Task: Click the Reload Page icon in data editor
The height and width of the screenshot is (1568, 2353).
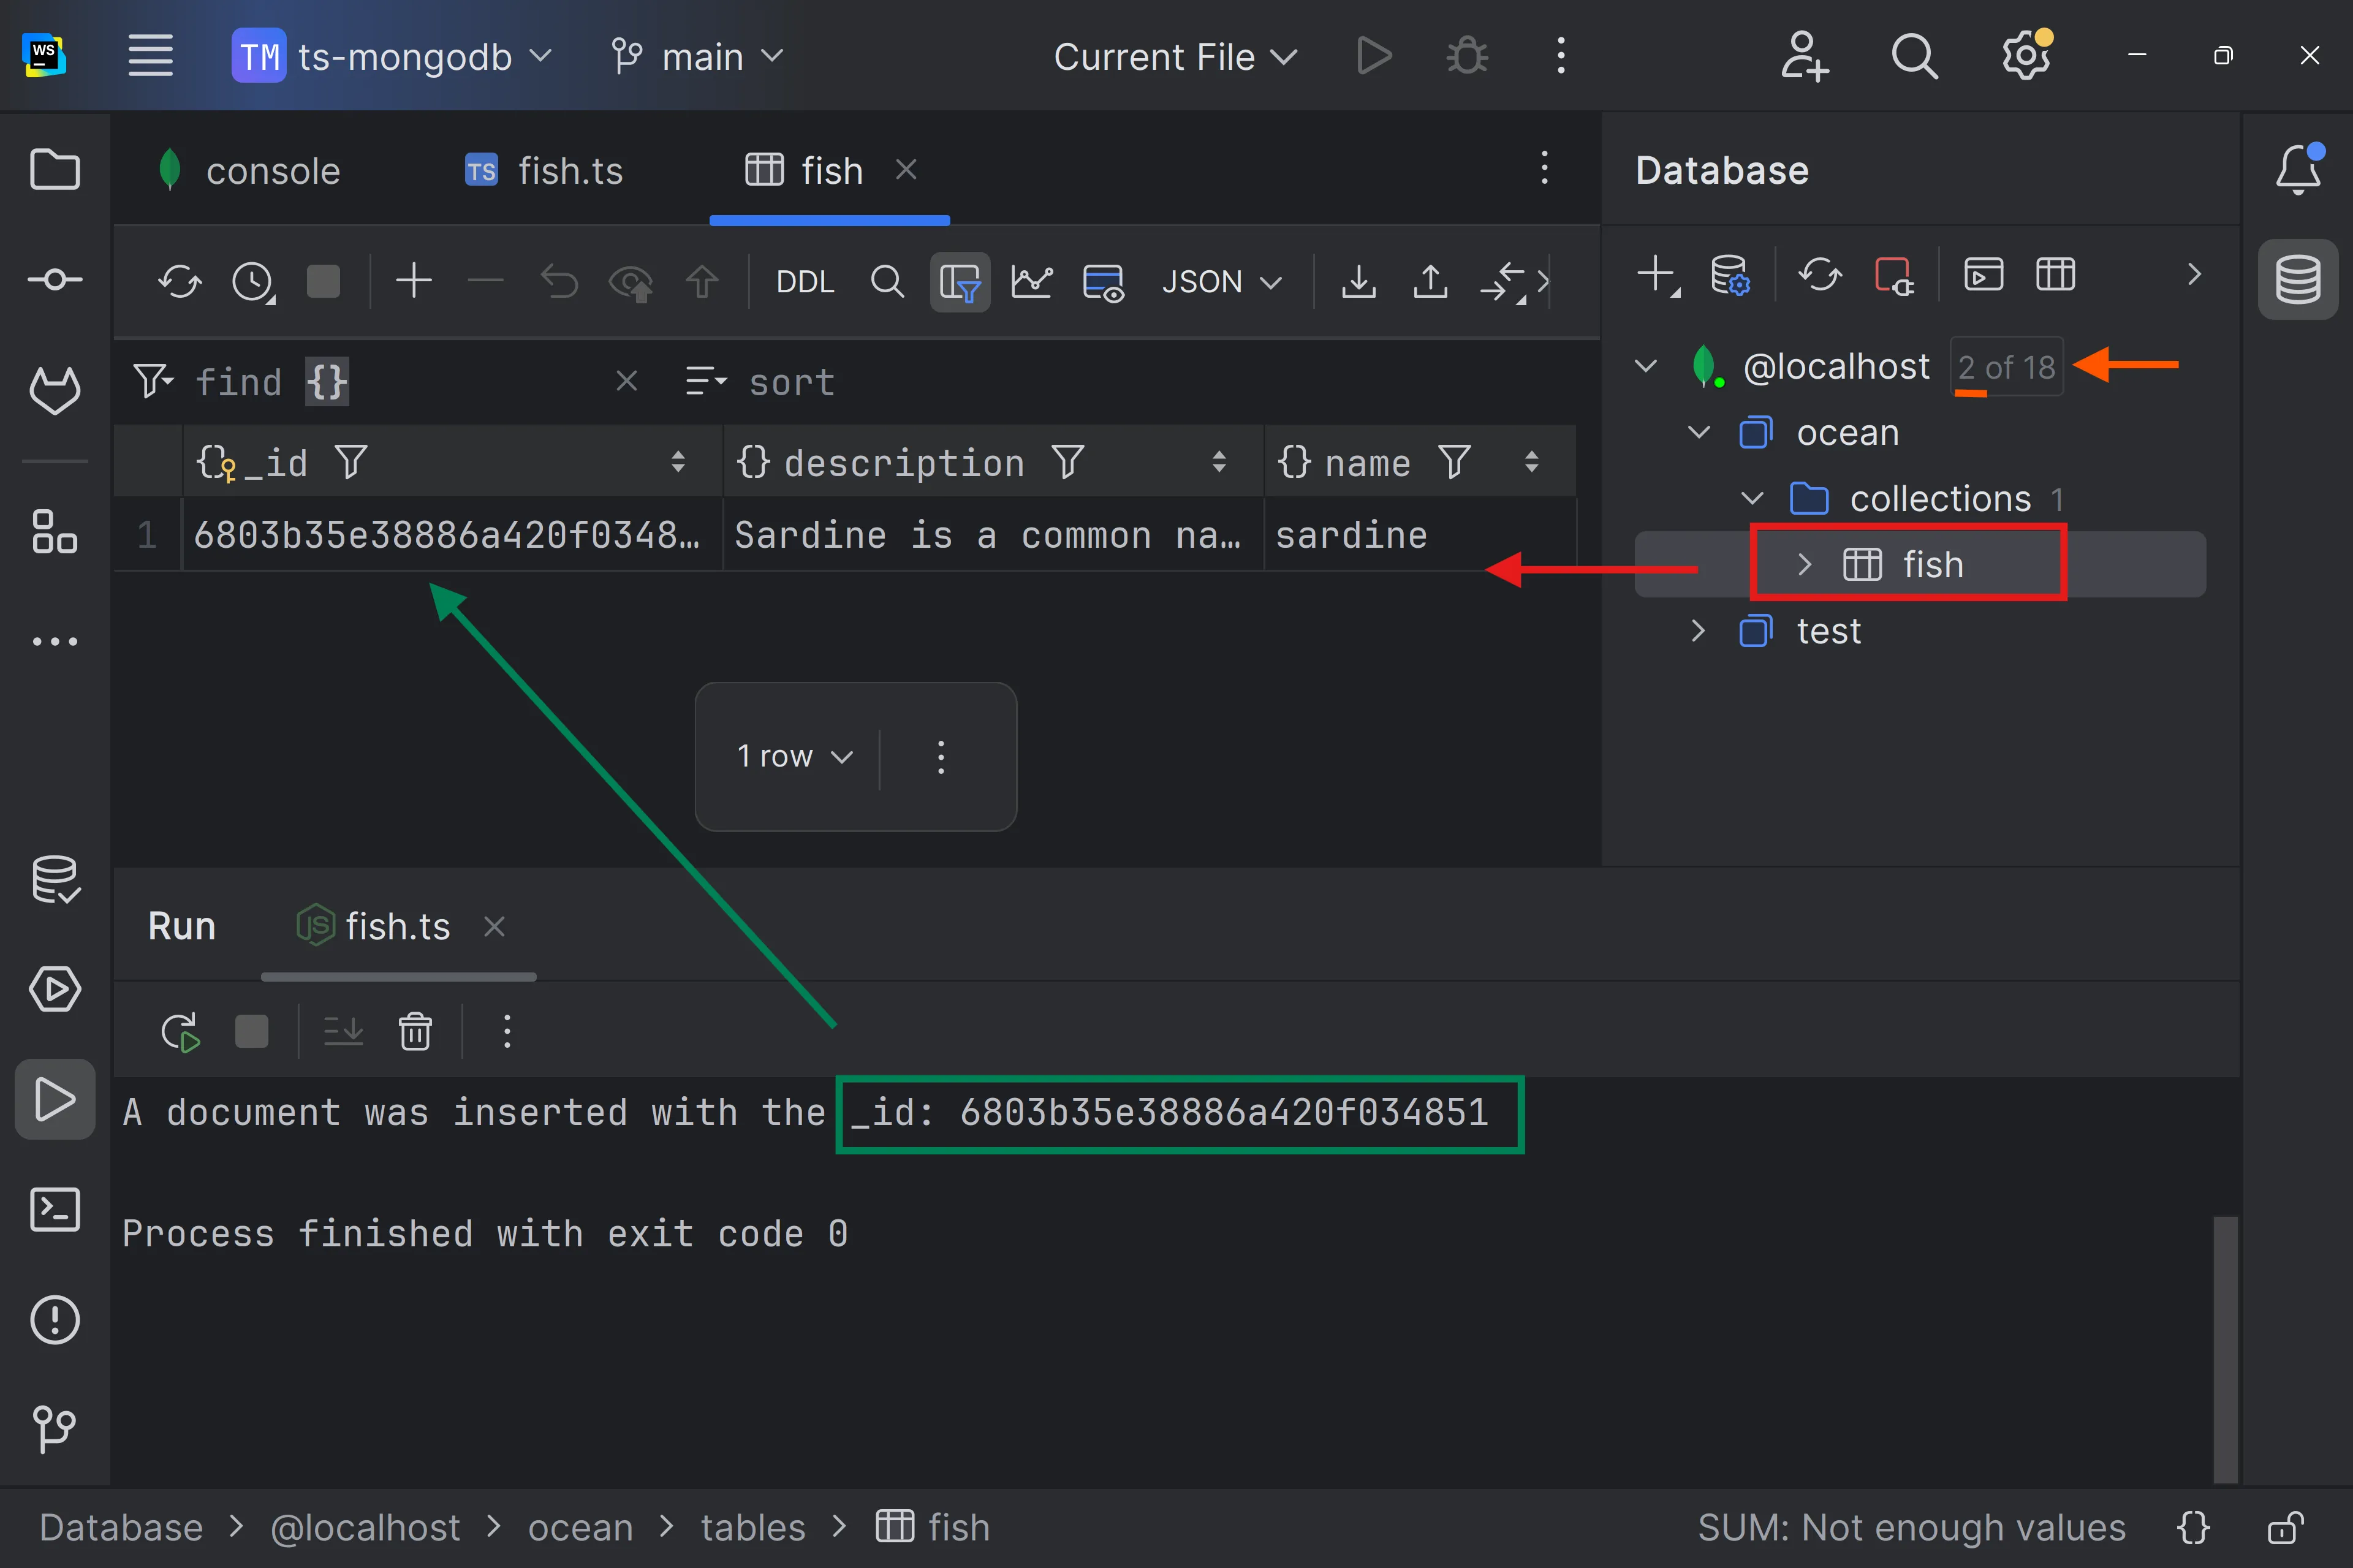Action: pyautogui.click(x=179, y=282)
